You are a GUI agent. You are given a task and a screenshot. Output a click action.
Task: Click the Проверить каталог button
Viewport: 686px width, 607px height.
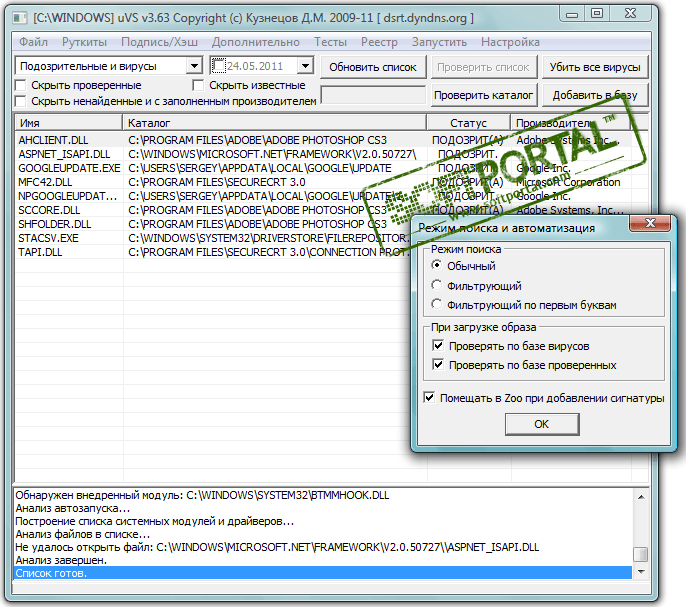(483, 95)
